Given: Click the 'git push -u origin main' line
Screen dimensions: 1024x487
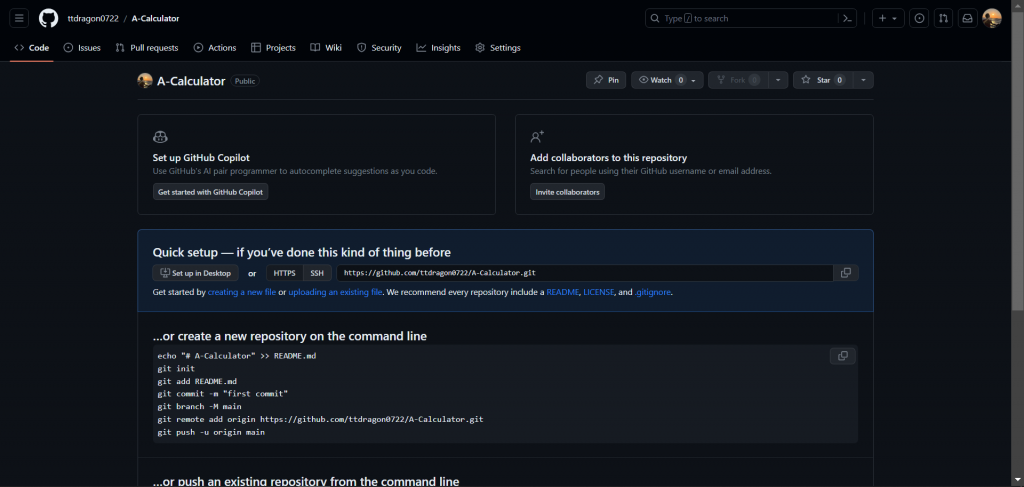Looking at the screenshot, I should (211, 432).
